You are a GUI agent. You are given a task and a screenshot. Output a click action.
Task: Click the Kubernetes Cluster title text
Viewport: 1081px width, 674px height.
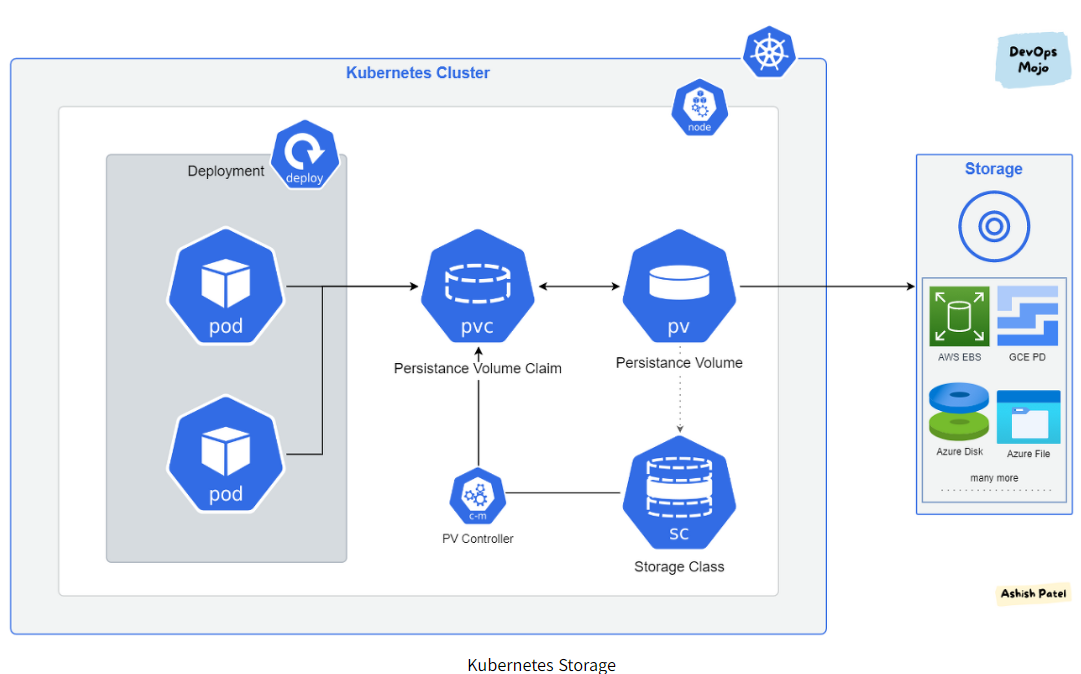click(x=418, y=73)
